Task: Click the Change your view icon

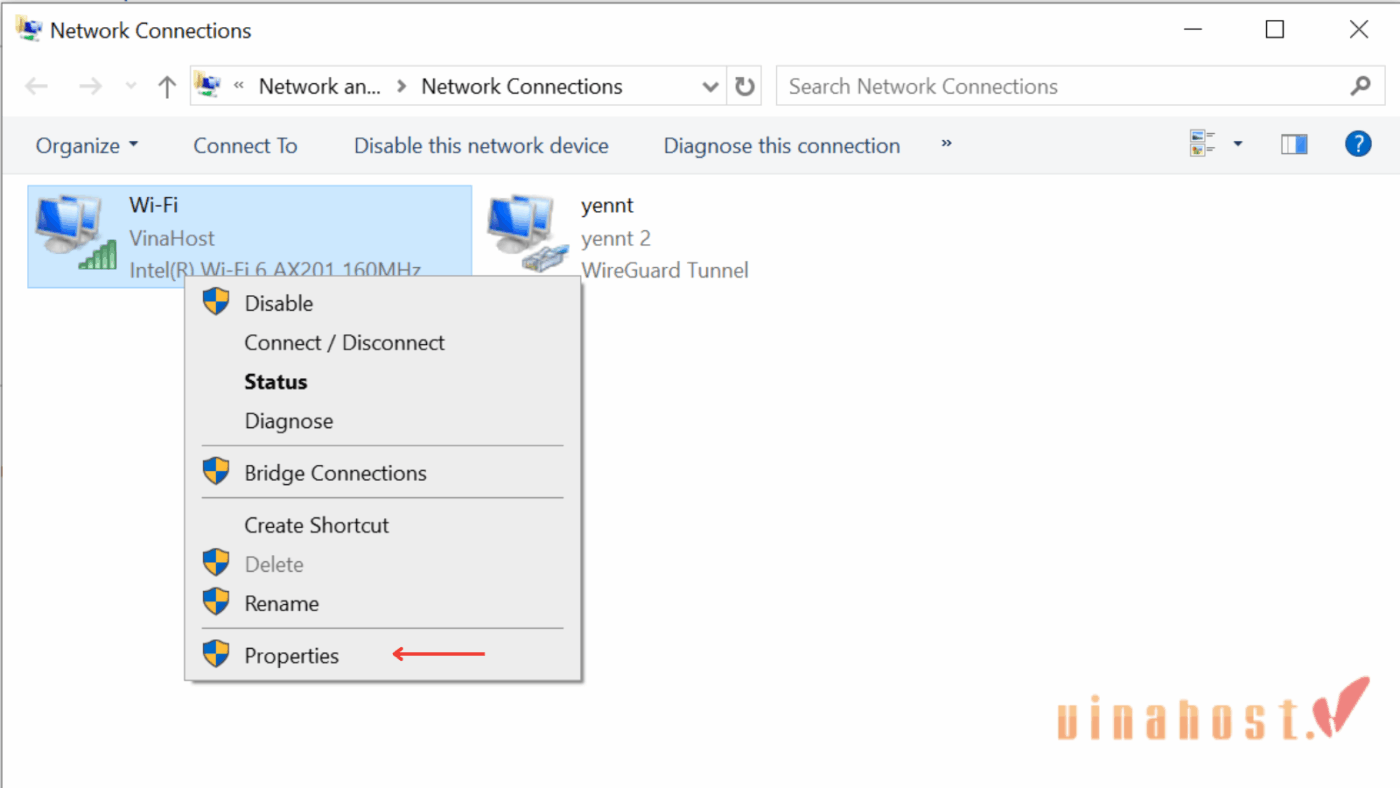Action: (1202, 145)
